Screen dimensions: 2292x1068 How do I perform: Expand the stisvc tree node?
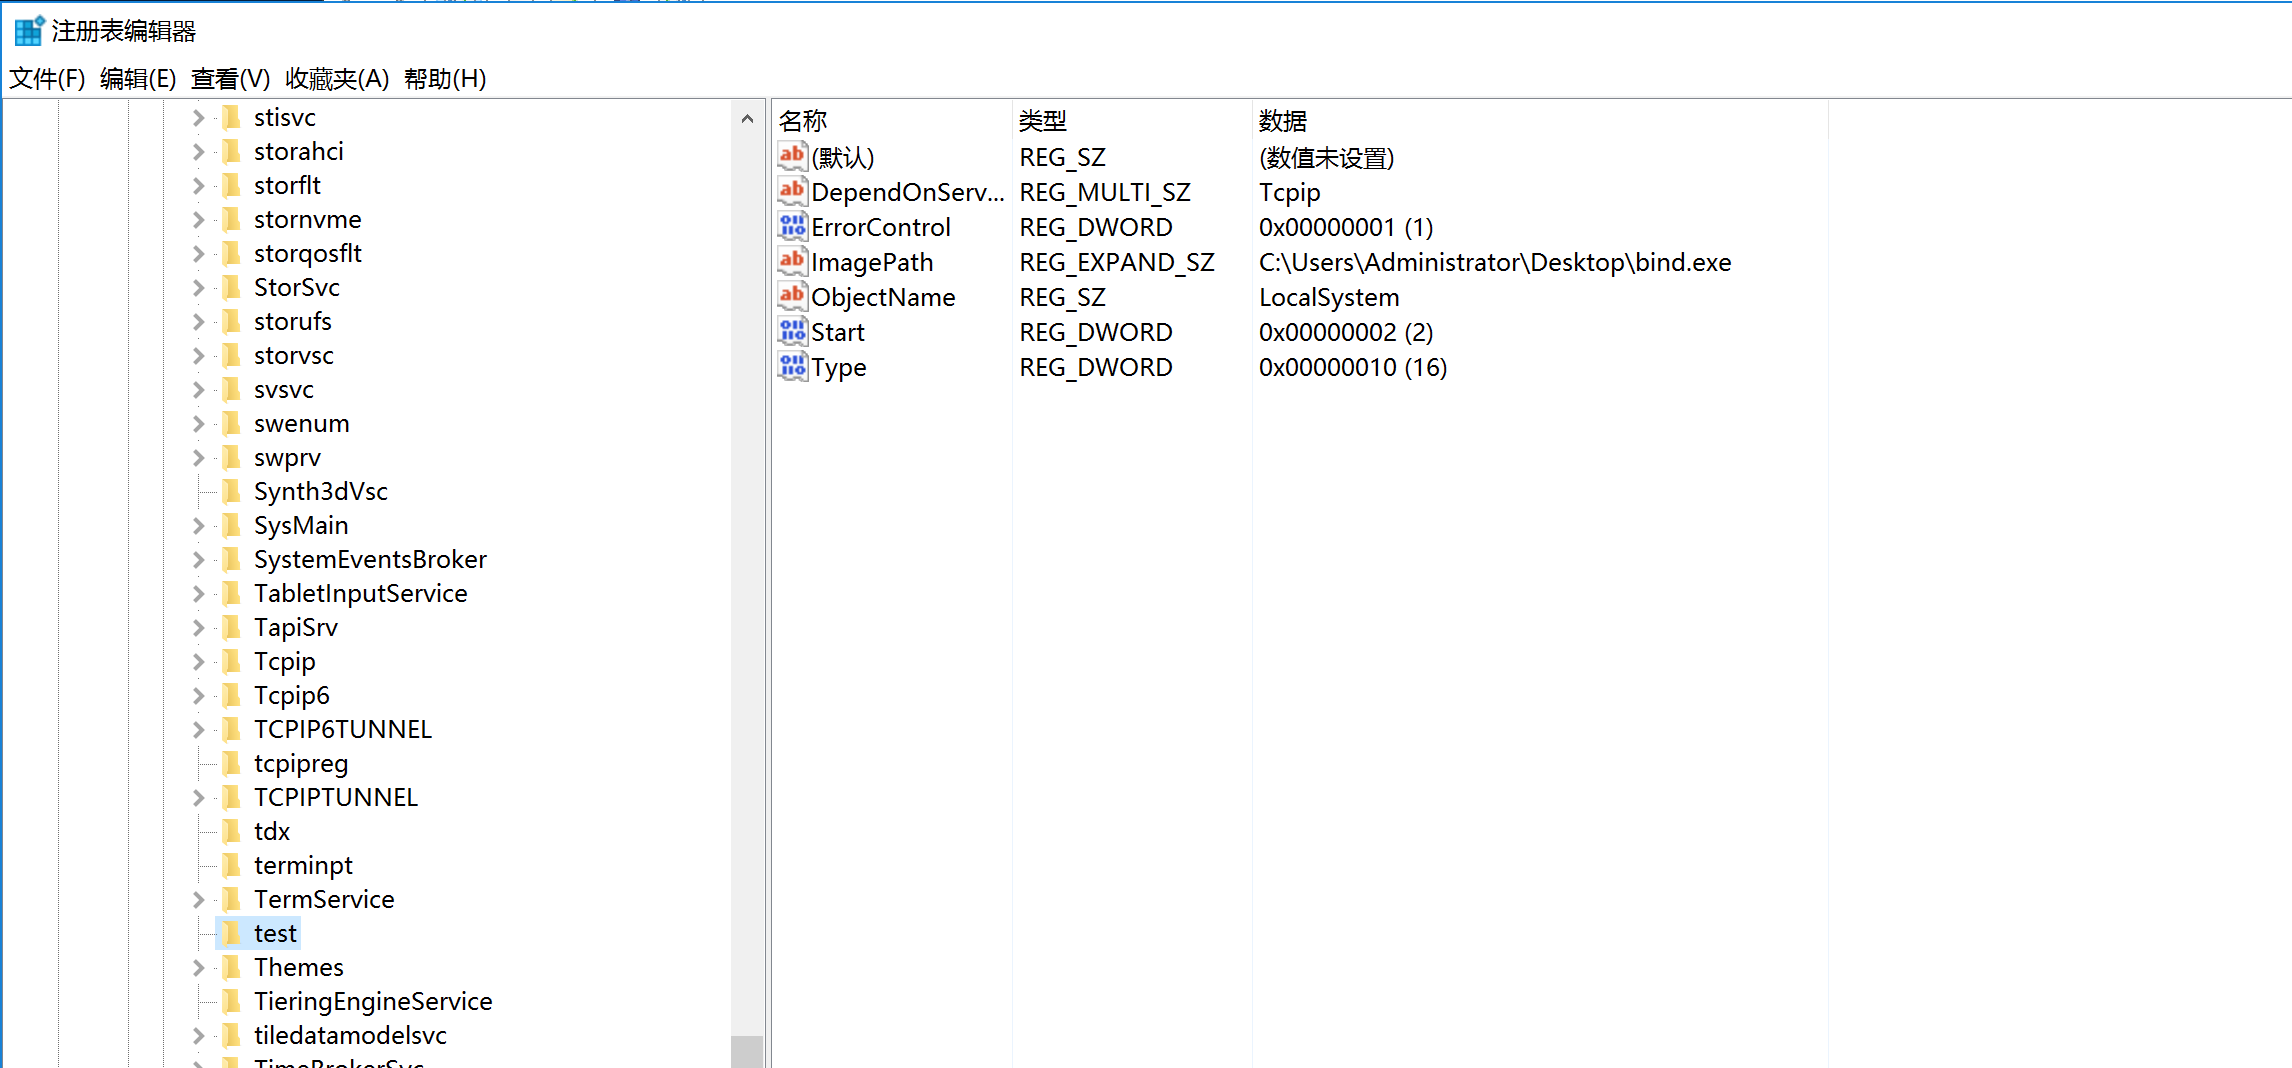point(198,118)
